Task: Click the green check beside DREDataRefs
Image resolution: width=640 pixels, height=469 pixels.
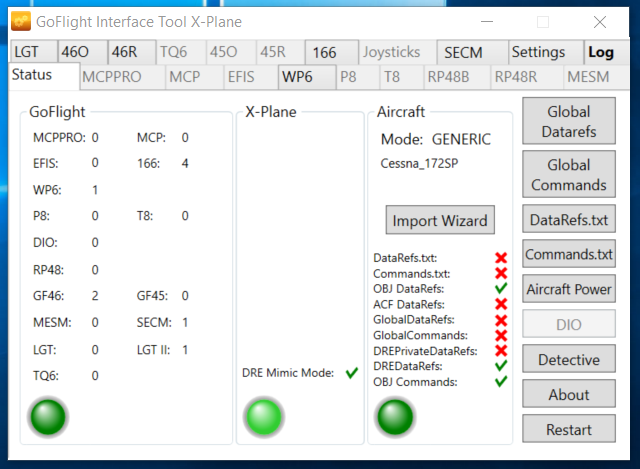Action: [501, 366]
